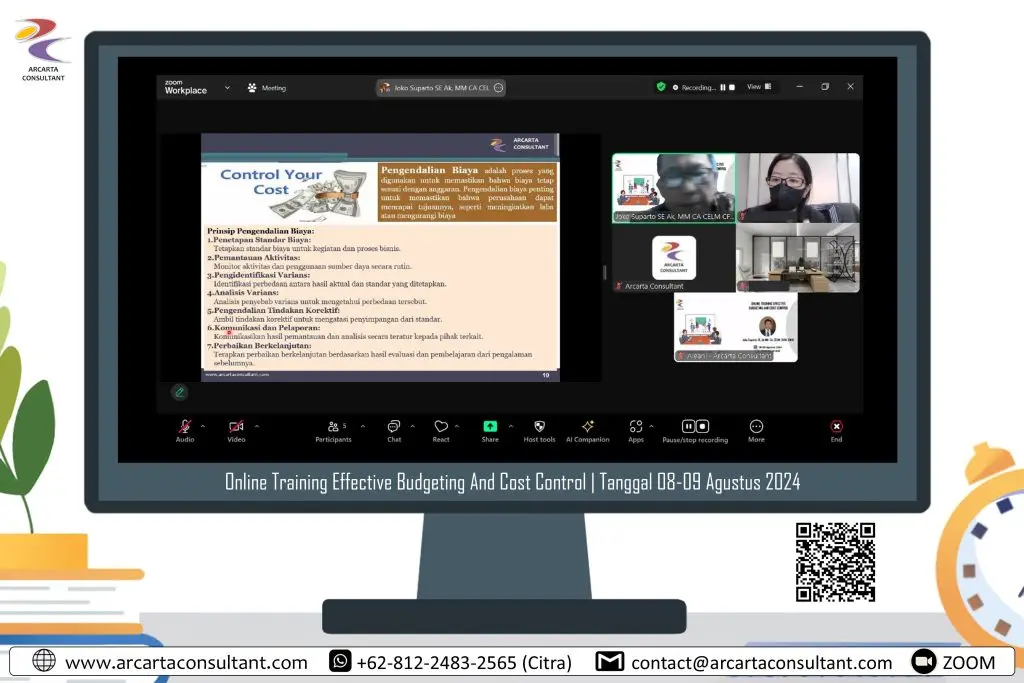Click the green annotation pencil button

pos(179,392)
